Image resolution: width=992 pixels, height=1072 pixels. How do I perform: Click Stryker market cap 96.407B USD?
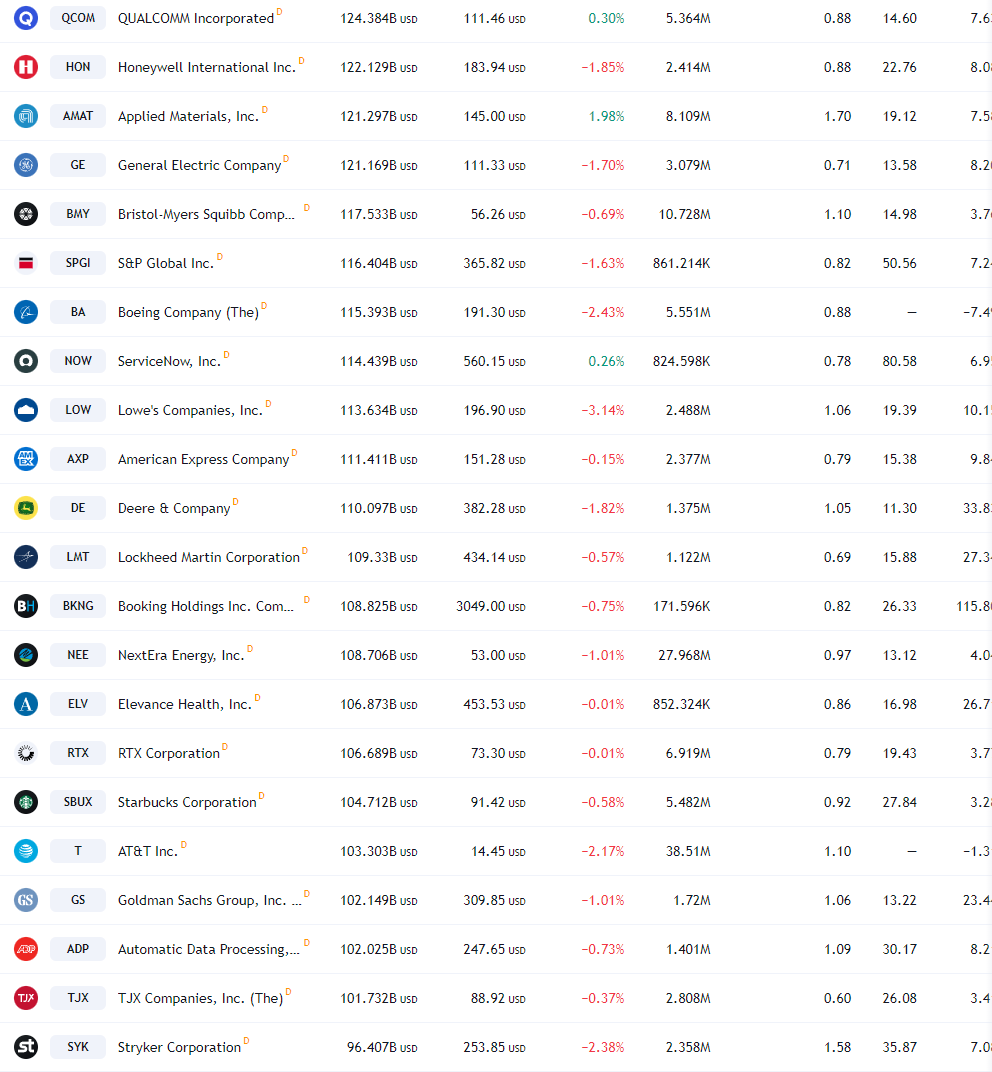pyautogui.click(x=382, y=1047)
